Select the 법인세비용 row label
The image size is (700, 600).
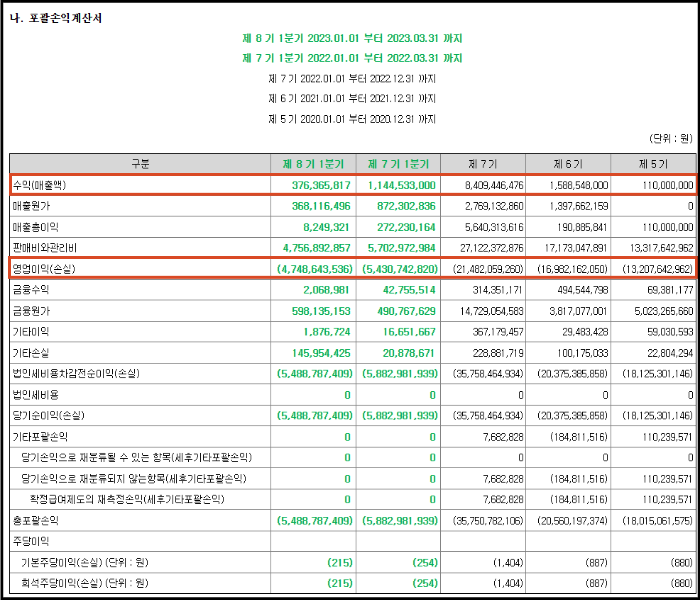pos(35,395)
